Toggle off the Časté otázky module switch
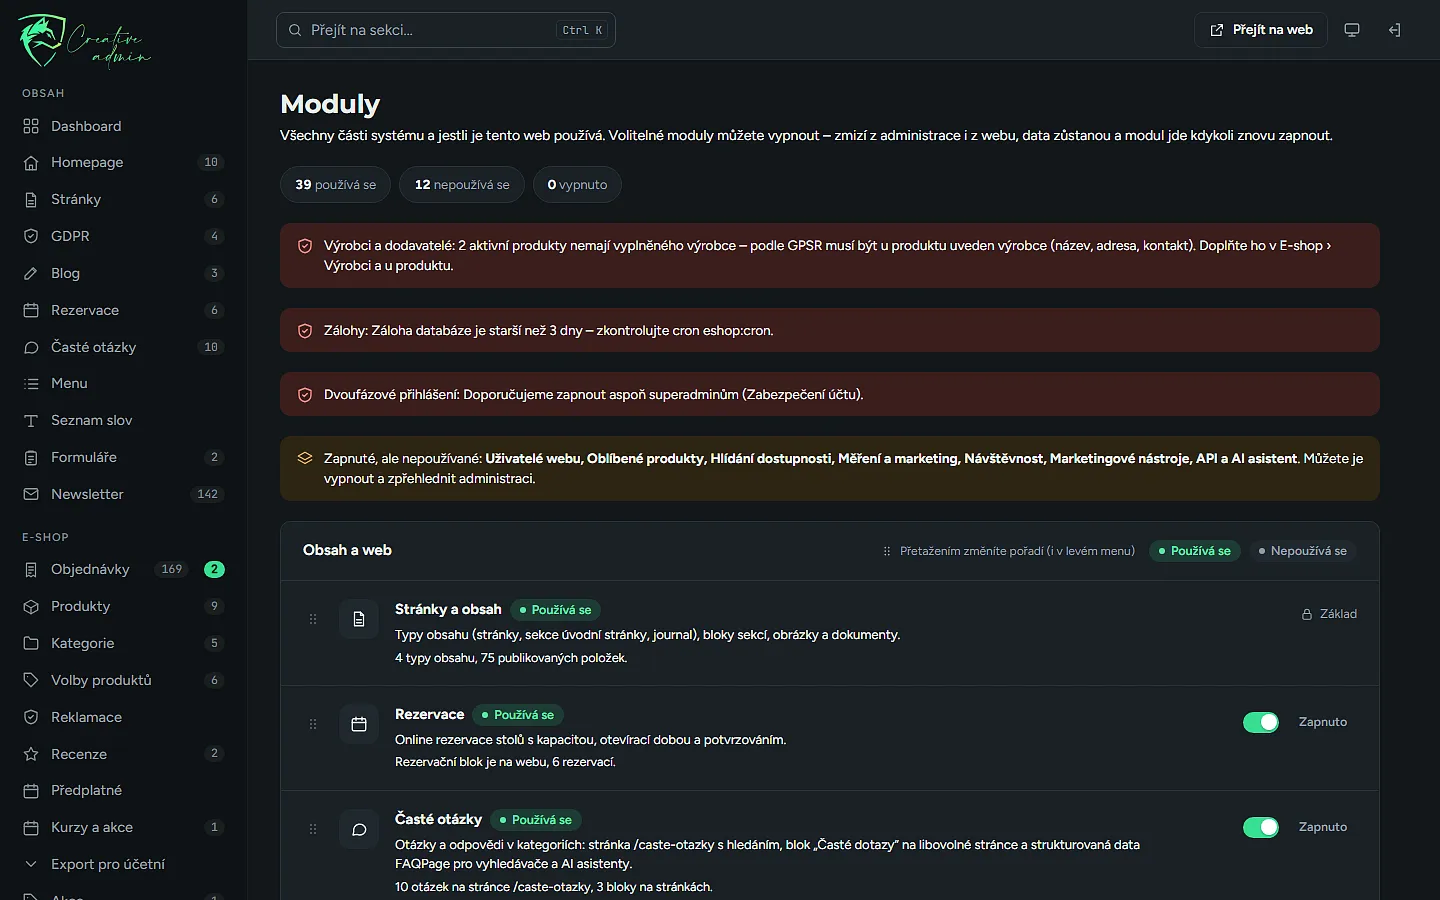 1261,827
